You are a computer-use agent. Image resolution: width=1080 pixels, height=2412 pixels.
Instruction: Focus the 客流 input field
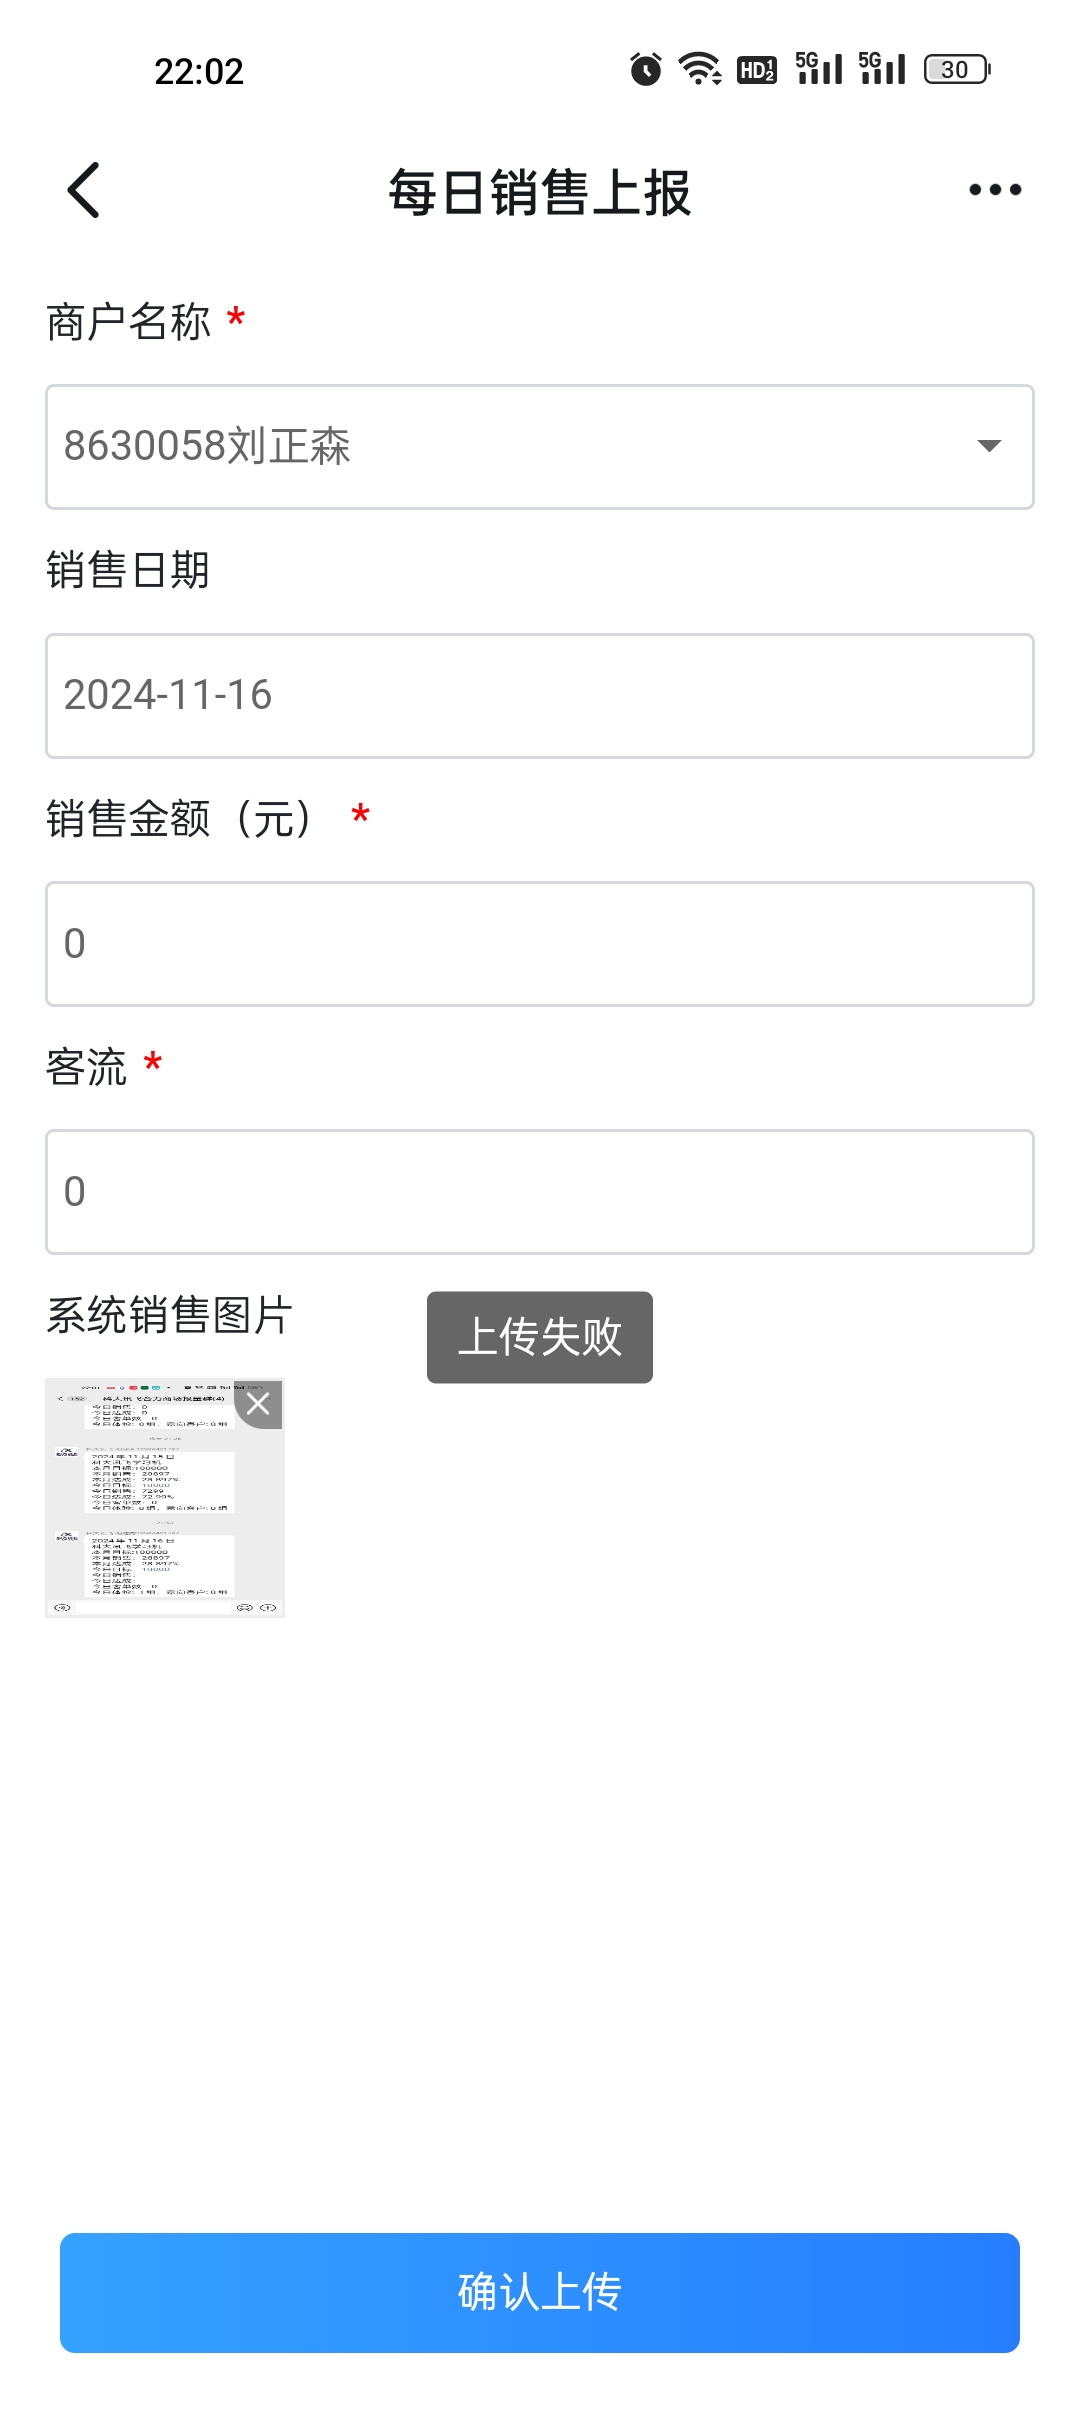click(540, 1191)
